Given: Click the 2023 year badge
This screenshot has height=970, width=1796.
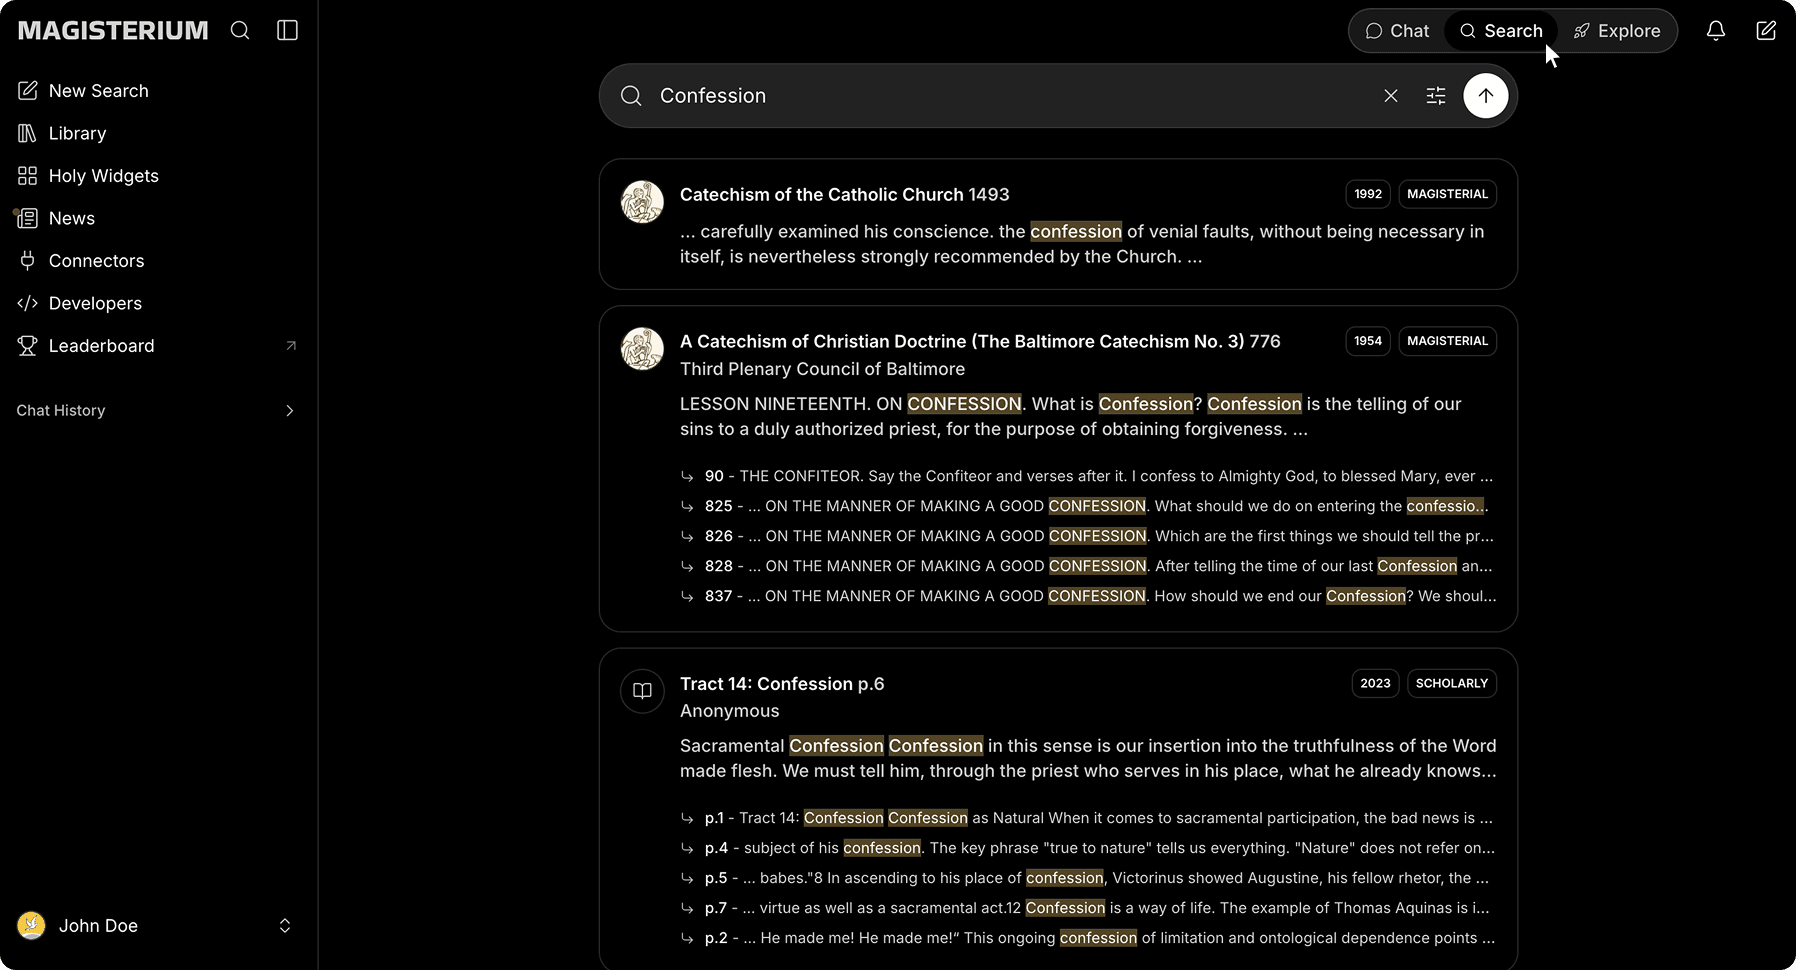Looking at the screenshot, I should pos(1375,683).
